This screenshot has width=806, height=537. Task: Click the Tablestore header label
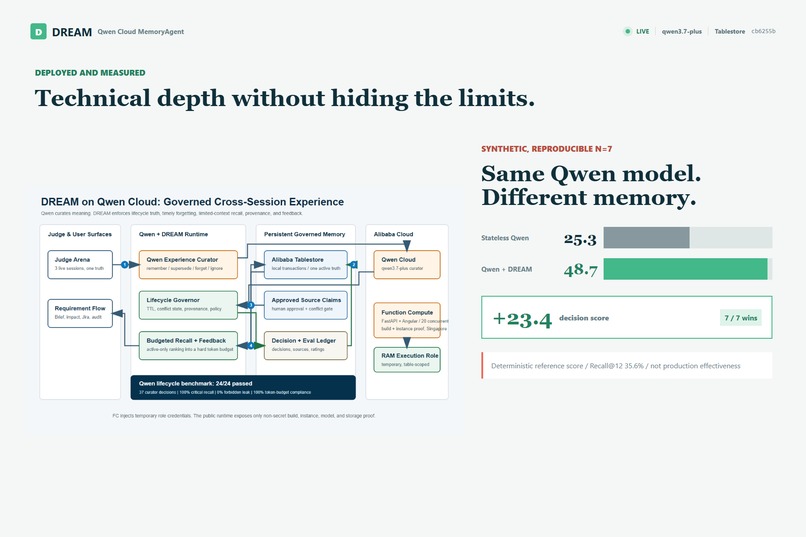pyautogui.click(x=729, y=31)
